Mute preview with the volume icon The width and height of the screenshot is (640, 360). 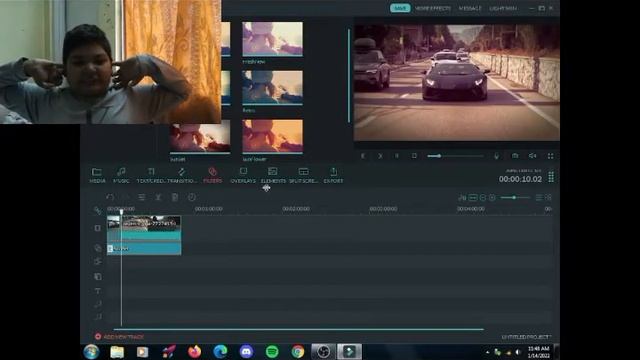coord(533,156)
